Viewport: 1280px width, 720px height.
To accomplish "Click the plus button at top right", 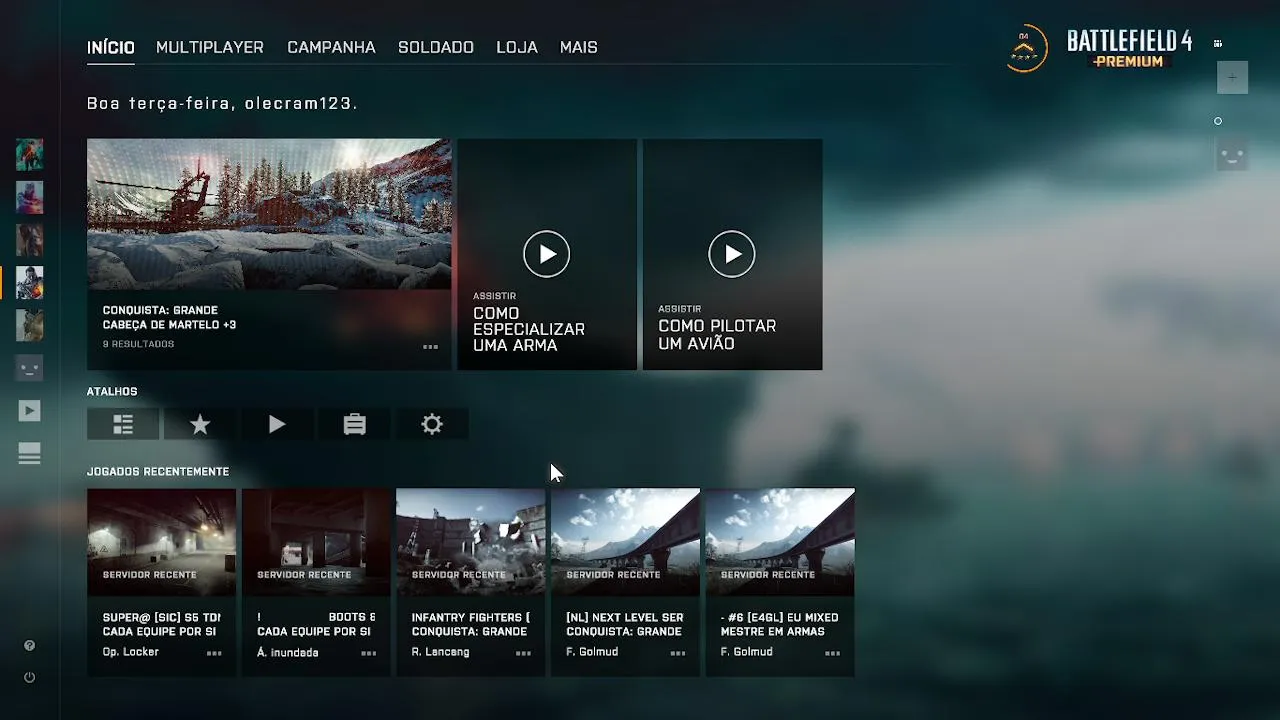I will tap(1232, 77).
